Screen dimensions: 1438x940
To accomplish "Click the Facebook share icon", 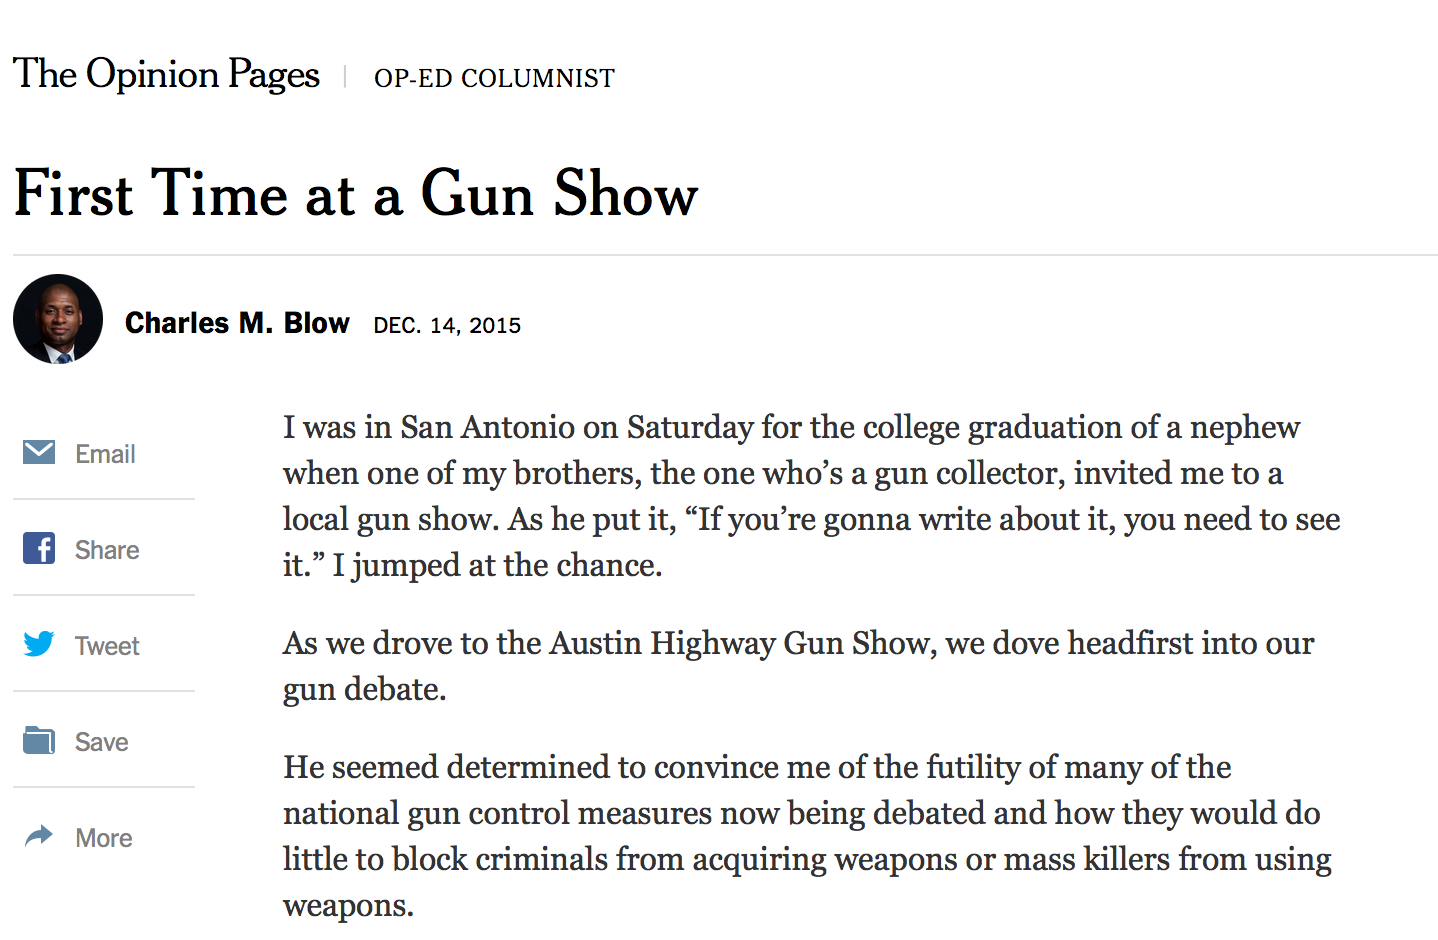I will (x=39, y=548).
